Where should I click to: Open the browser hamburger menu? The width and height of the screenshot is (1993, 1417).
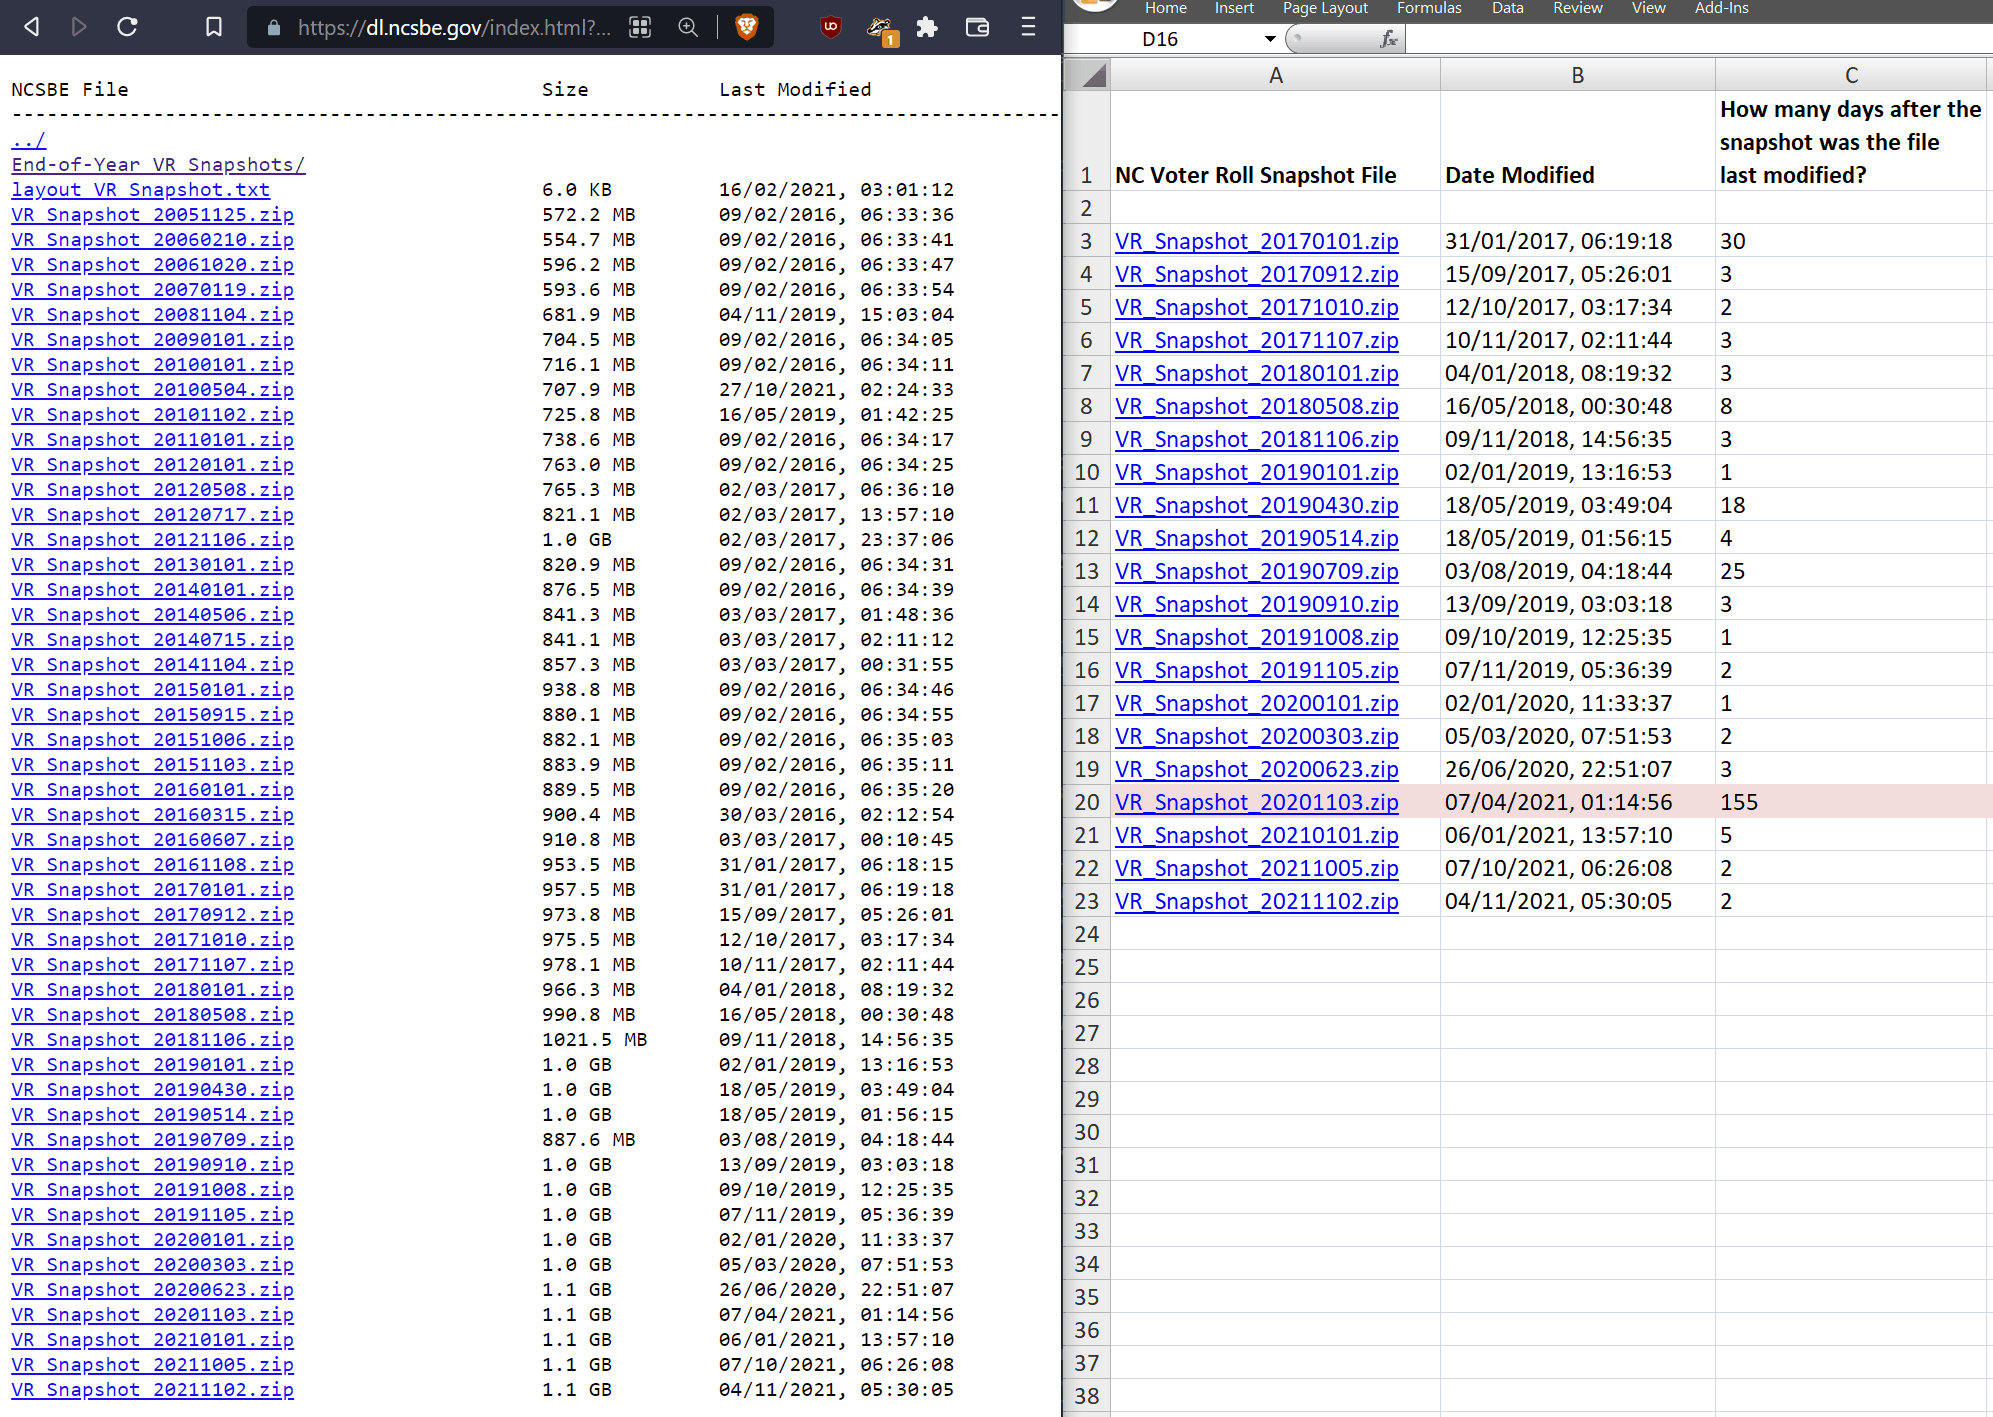(x=1028, y=27)
